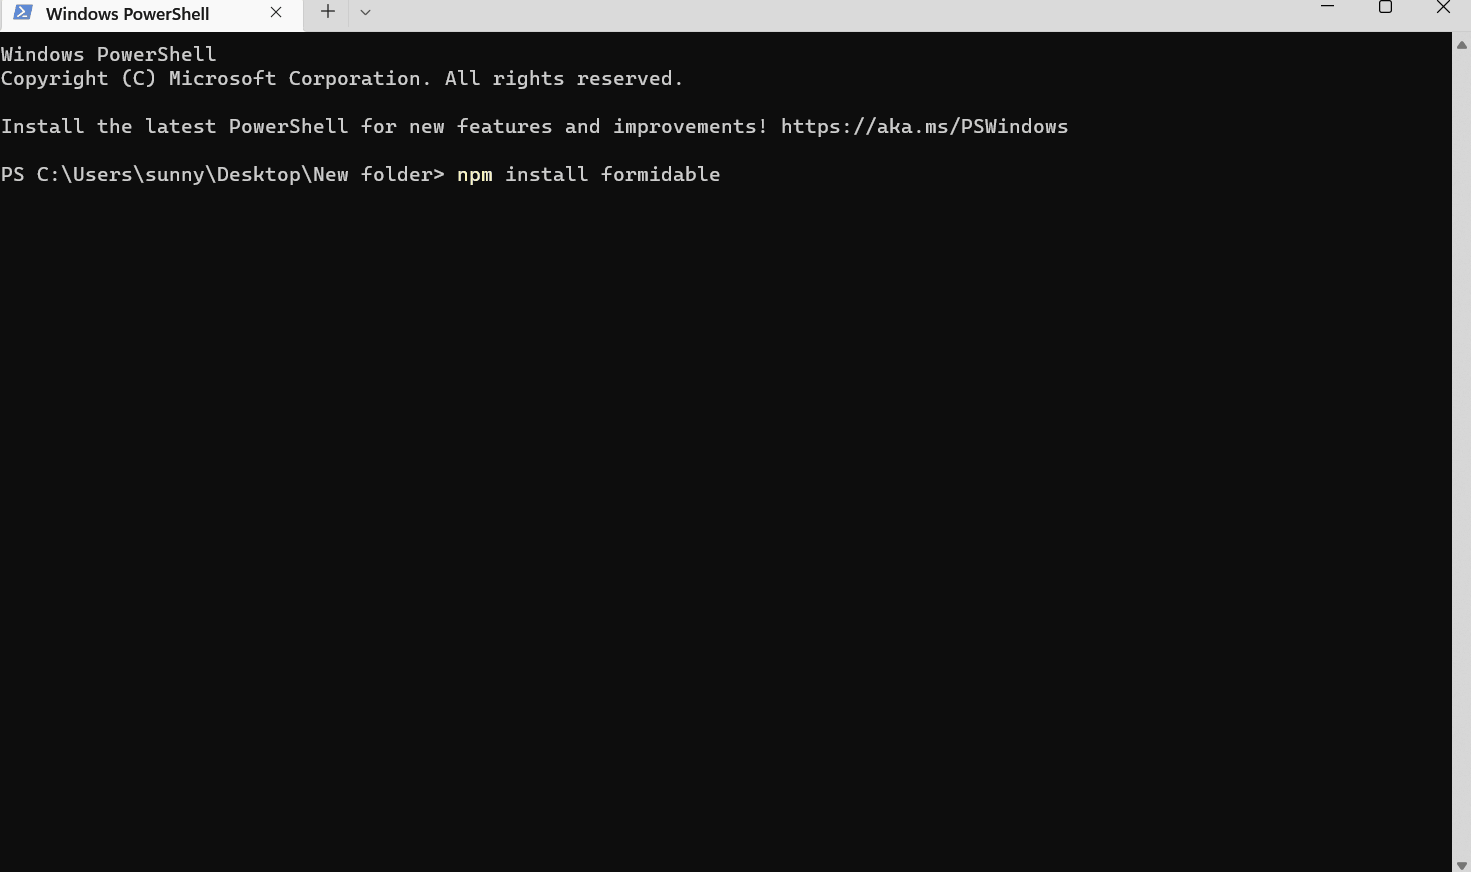
Task: Click the prompt path ending in New folder
Action: [240, 174]
